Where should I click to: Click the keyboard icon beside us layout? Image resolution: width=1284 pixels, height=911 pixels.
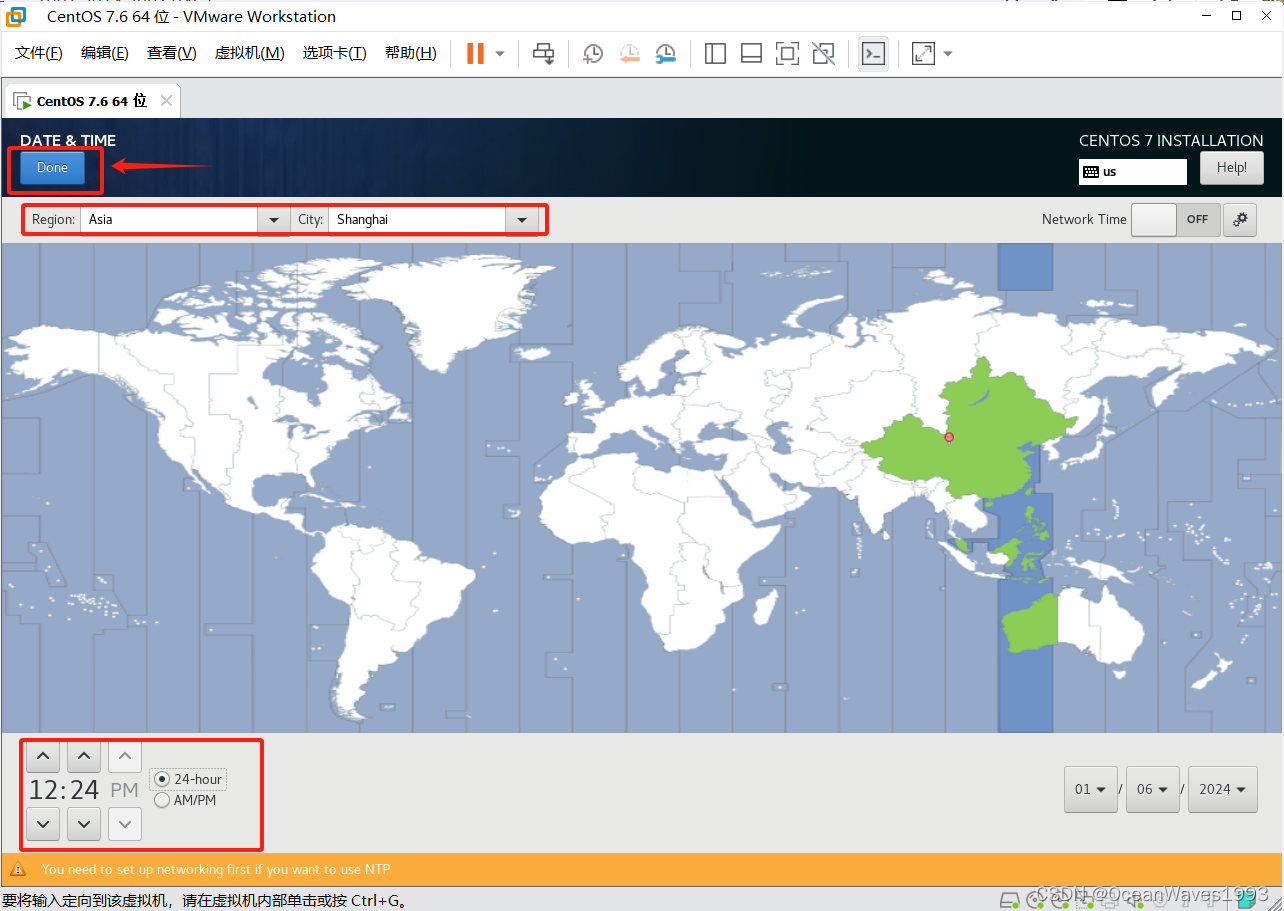coord(1091,172)
